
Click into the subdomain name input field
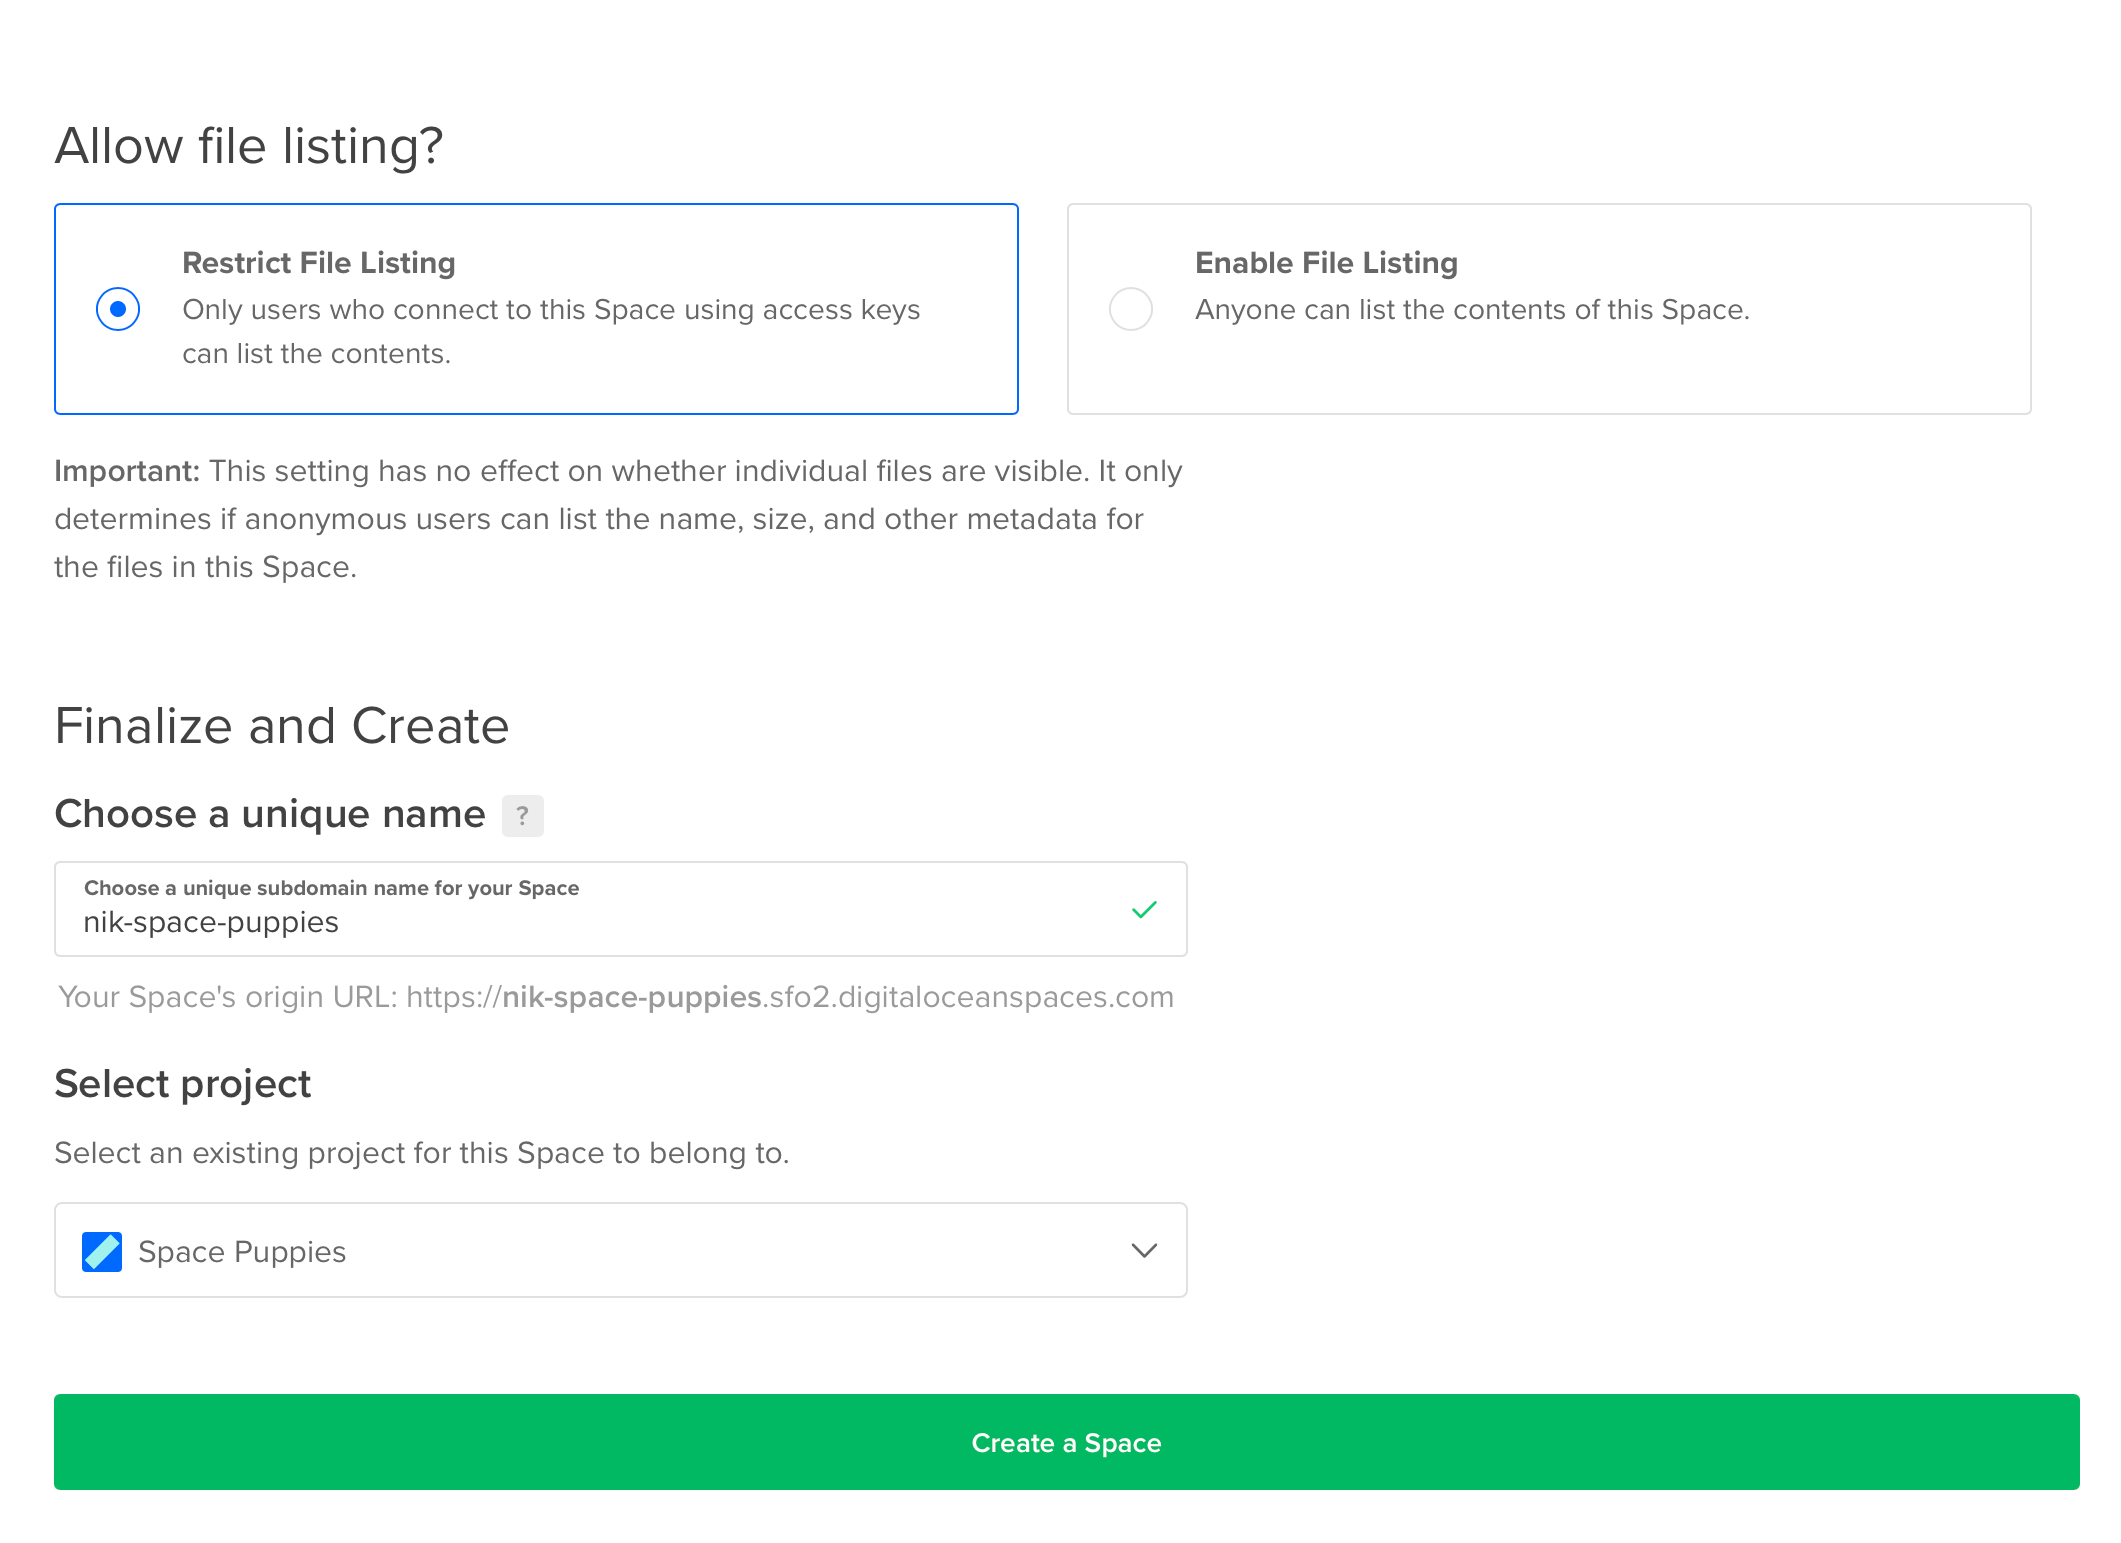(x=600, y=922)
